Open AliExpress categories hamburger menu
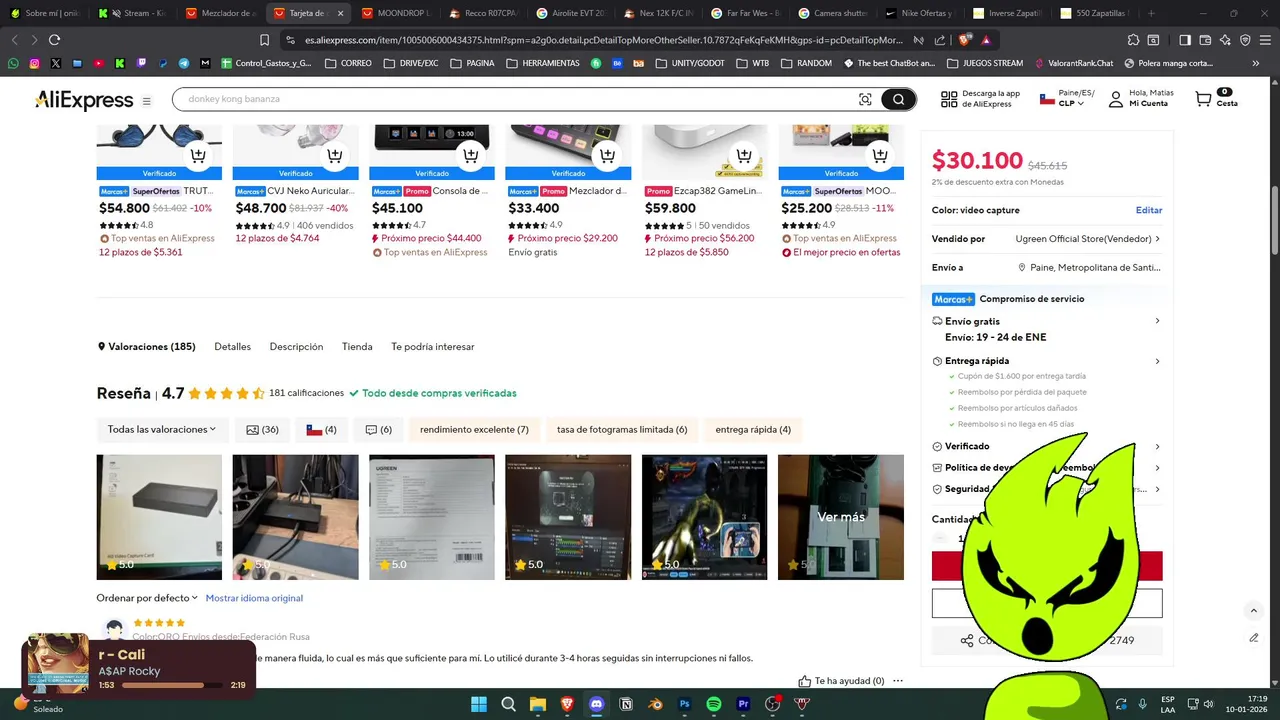The image size is (1280, 720). click(146, 101)
